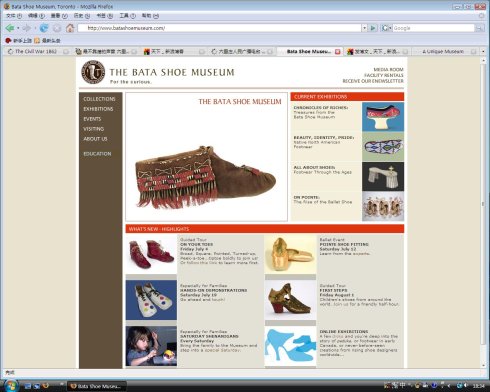Click the search magnifier icon by the Google box

(x=479, y=28)
